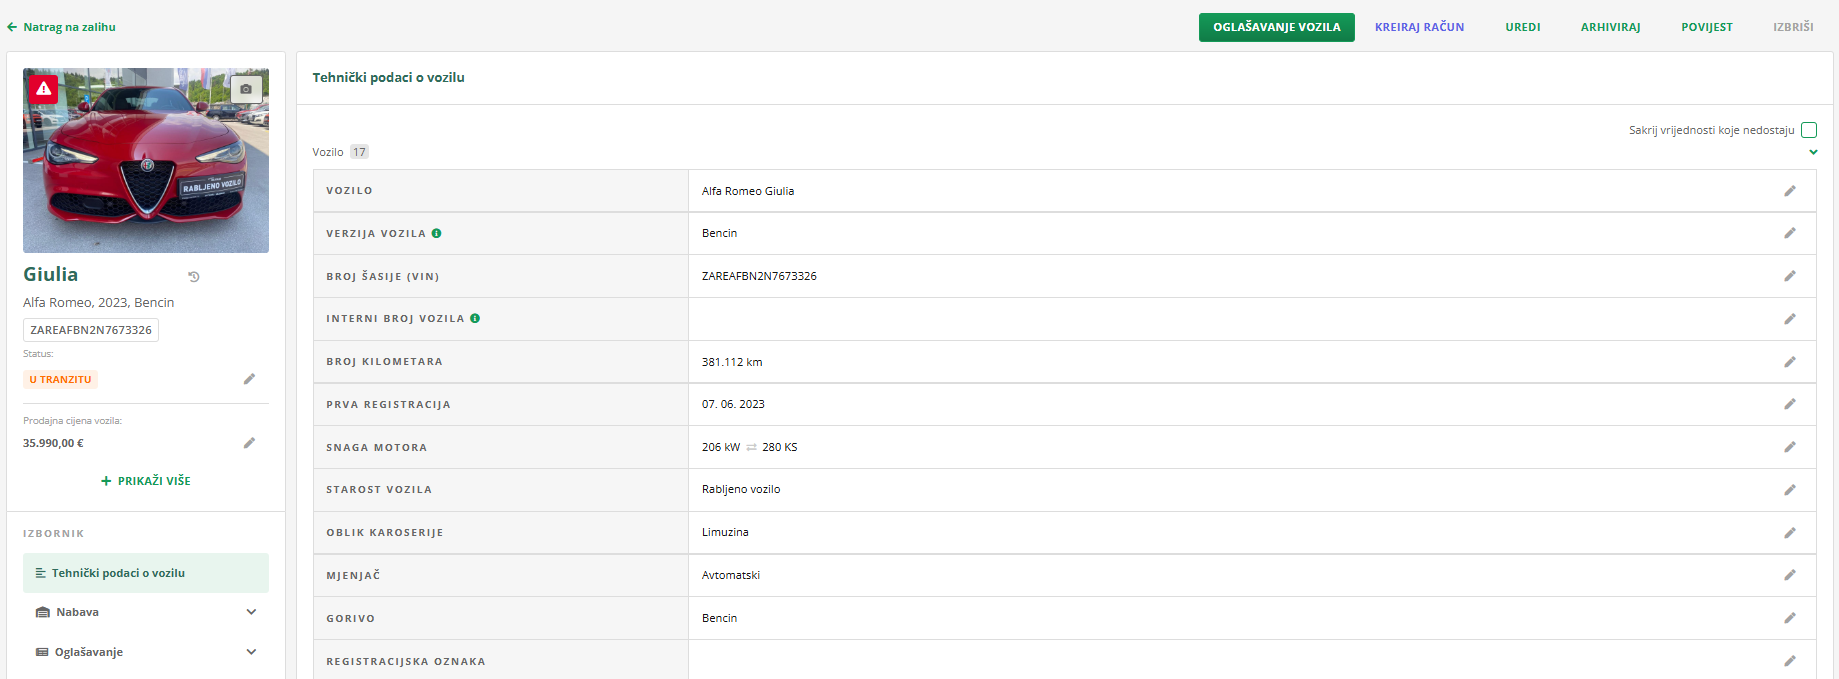Collapse the Vozilo section chevron
Image resolution: width=1839 pixels, height=679 pixels.
[1813, 152]
